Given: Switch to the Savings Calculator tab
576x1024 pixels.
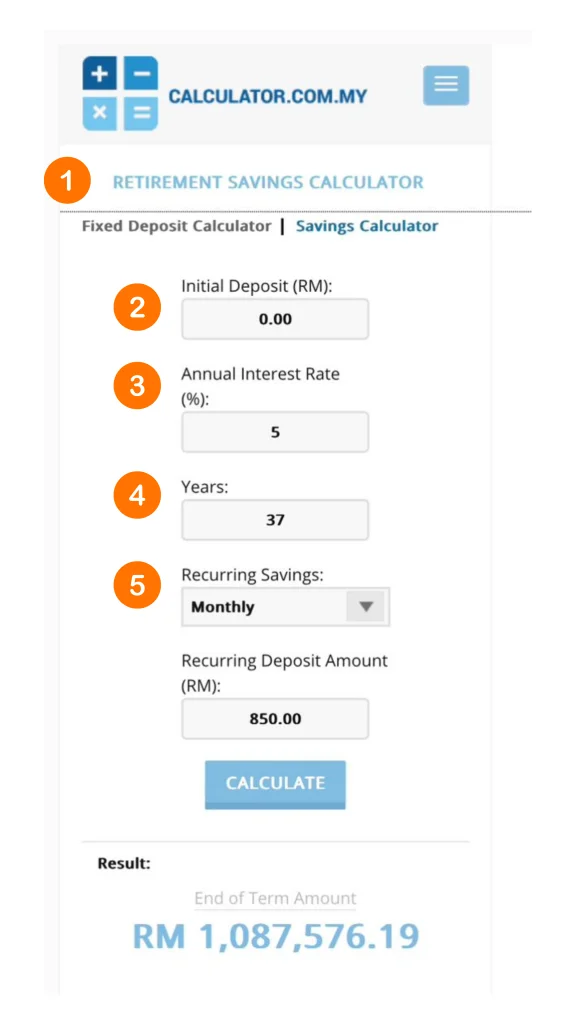Looking at the screenshot, I should [x=366, y=227].
